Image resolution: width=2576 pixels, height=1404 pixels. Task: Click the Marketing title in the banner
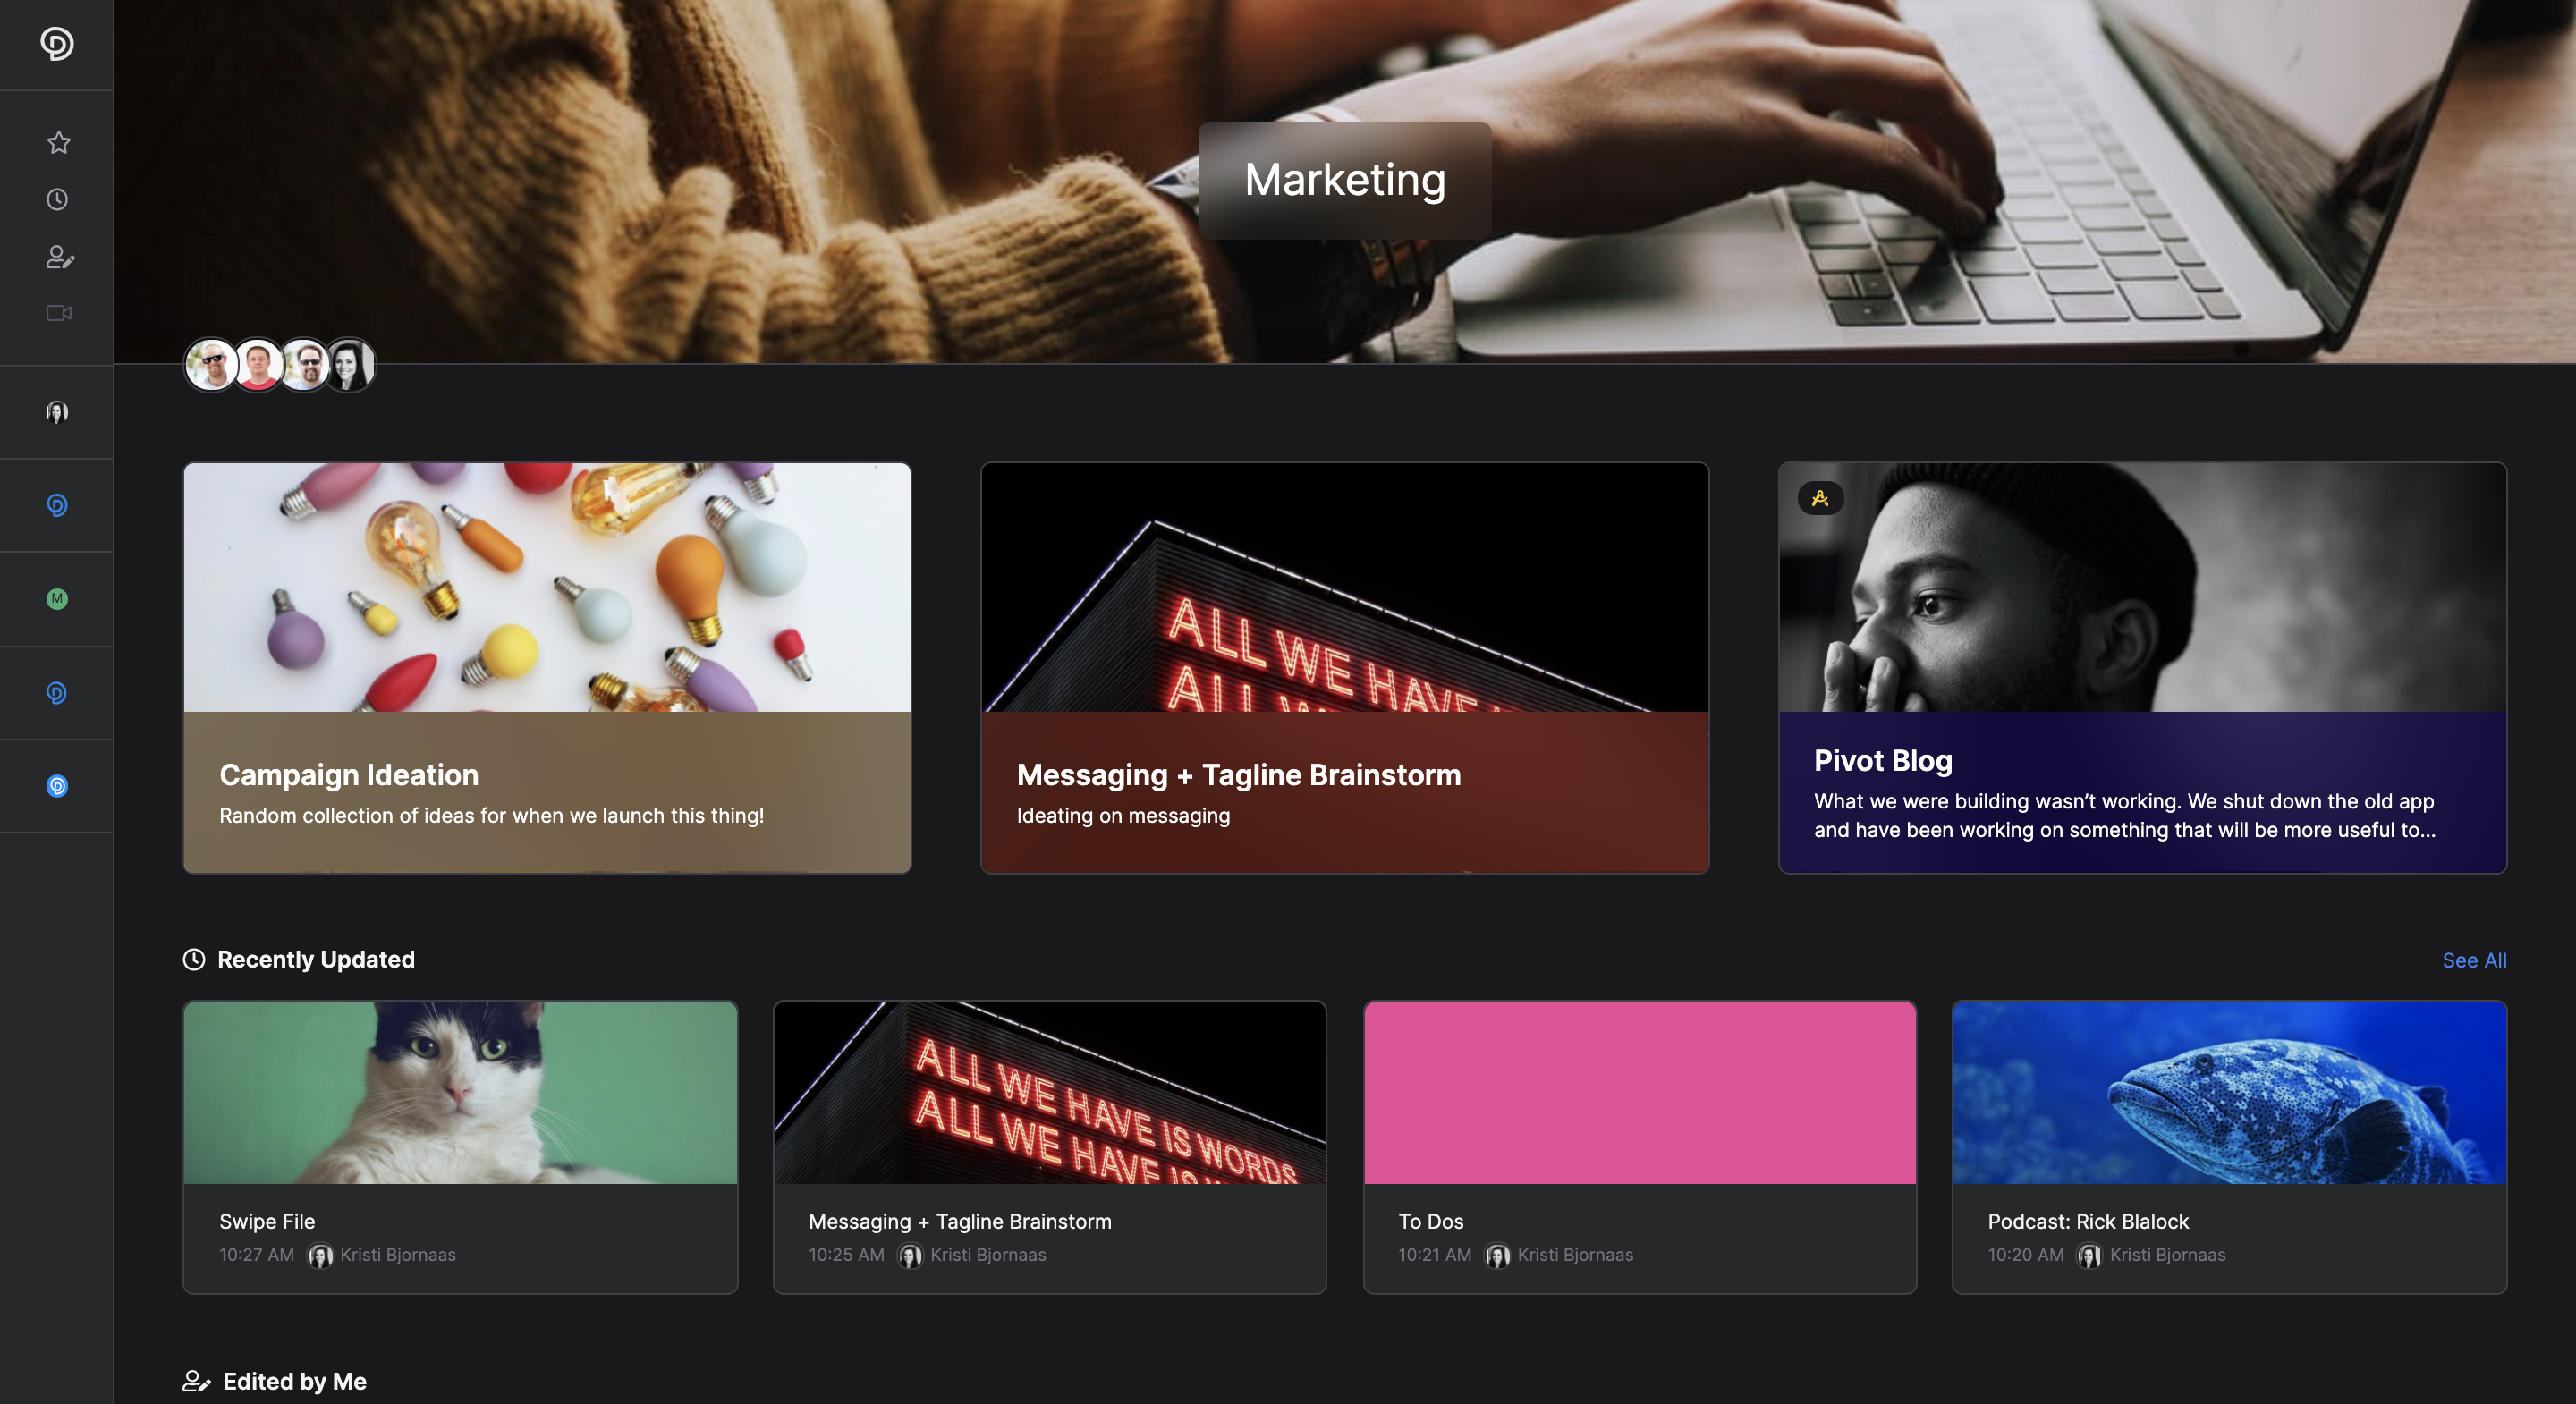point(1344,180)
